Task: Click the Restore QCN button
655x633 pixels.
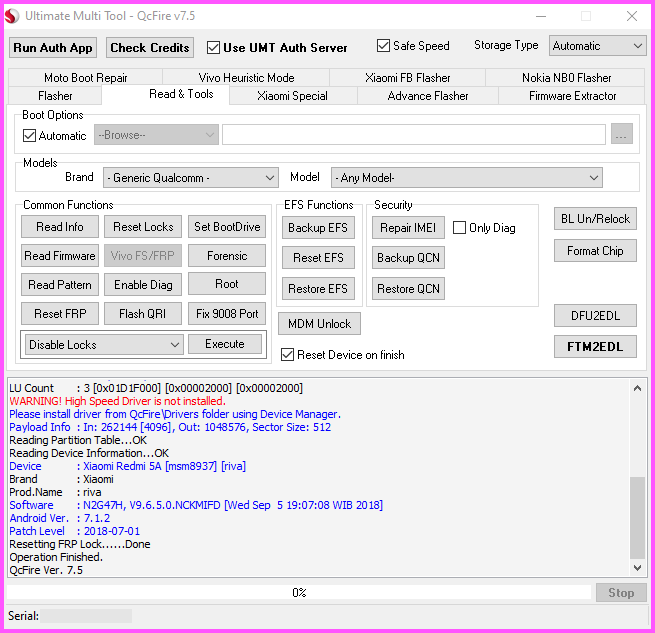Action: click(408, 289)
